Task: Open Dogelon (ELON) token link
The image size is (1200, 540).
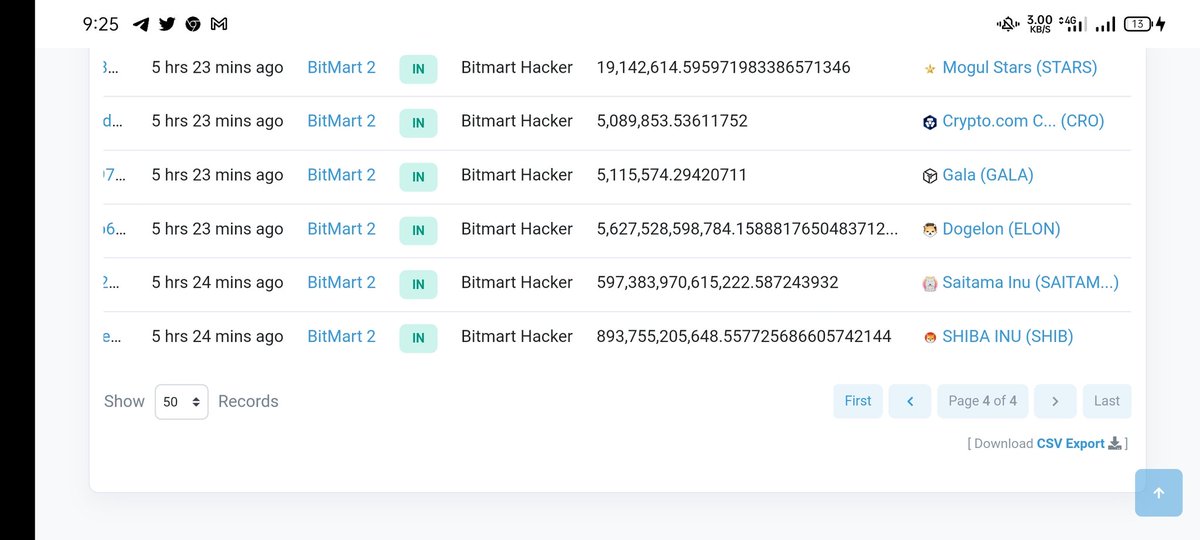Action: [1001, 229]
